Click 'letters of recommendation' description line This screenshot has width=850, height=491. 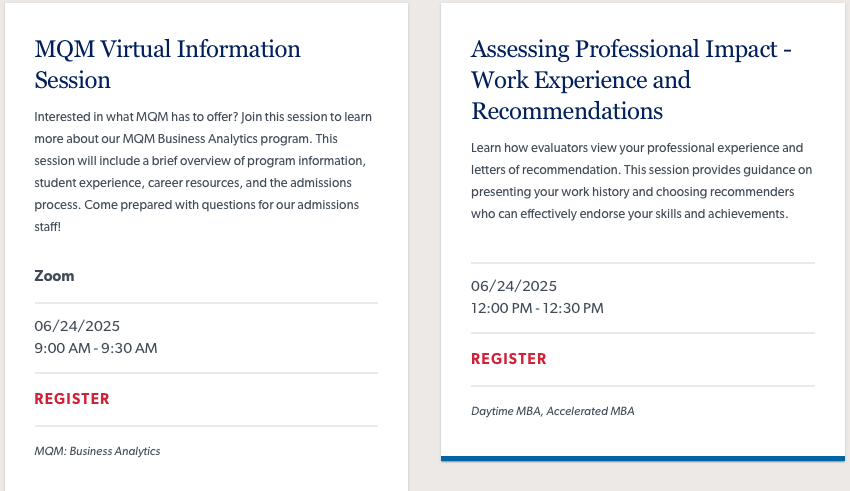point(641,170)
